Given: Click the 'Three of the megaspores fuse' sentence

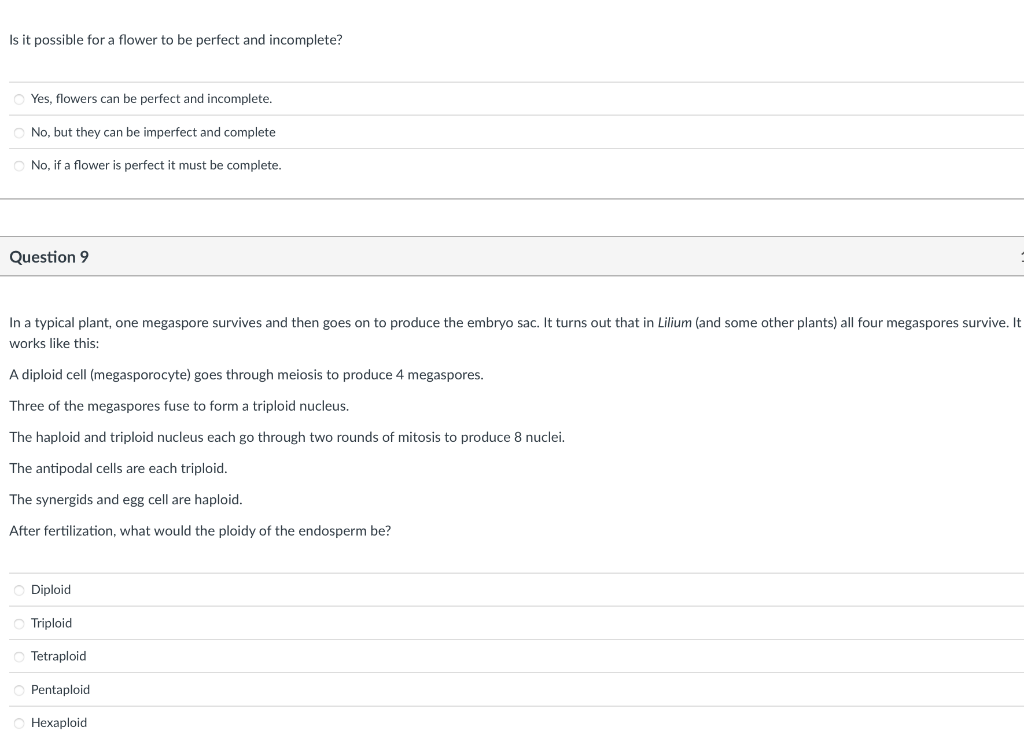Looking at the screenshot, I should (x=179, y=406).
